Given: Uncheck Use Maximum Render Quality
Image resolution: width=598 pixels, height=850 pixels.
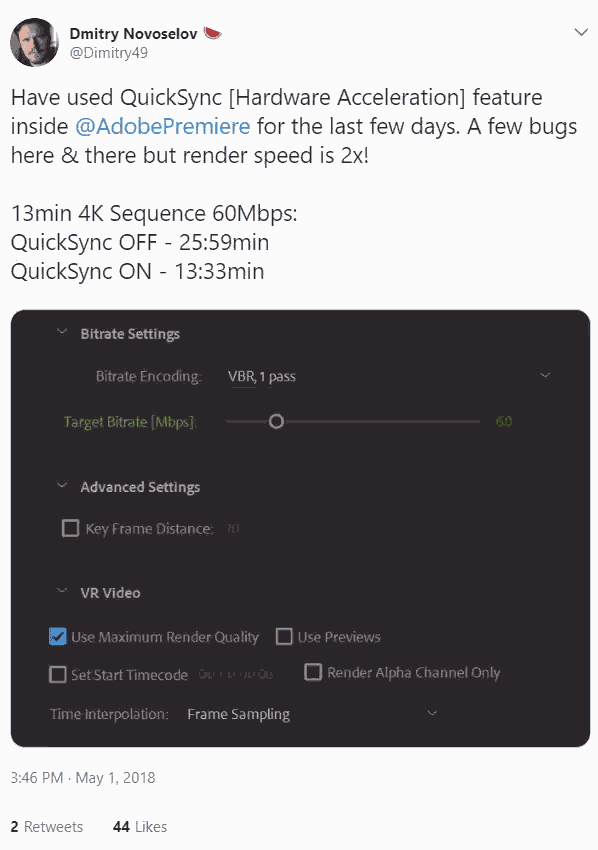Looking at the screenshot, I should point(57,636).
